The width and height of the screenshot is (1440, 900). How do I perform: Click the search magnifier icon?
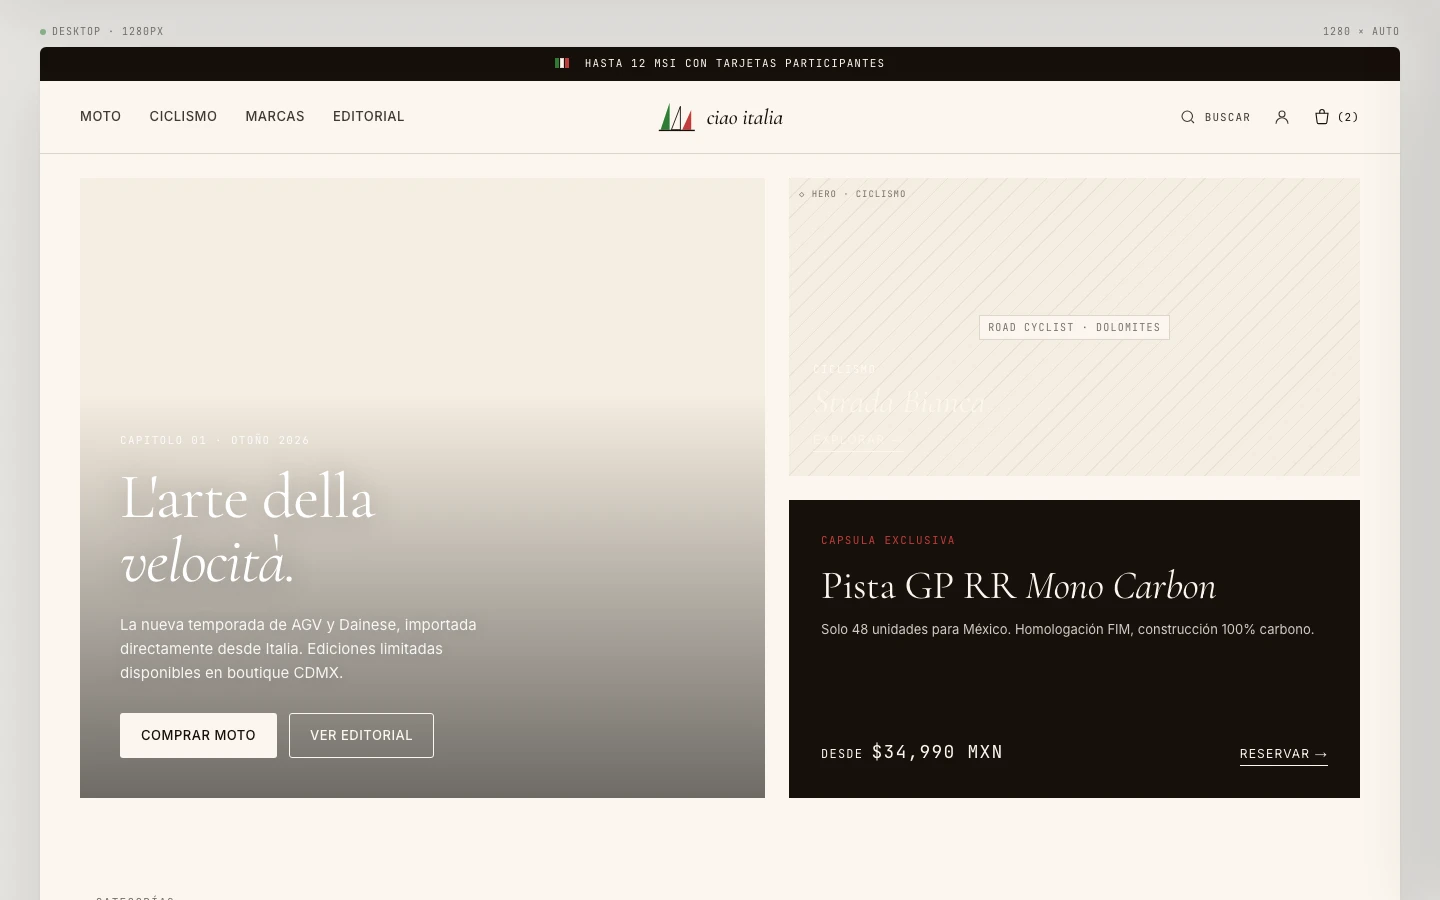(1188, 117)
